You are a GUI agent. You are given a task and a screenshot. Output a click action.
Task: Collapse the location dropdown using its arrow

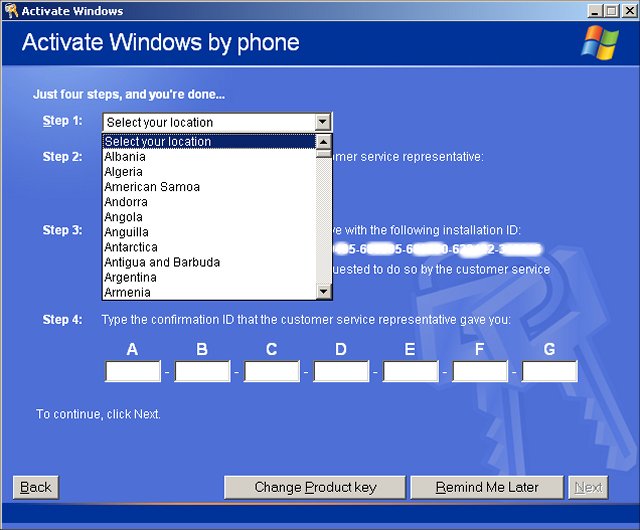322,122
